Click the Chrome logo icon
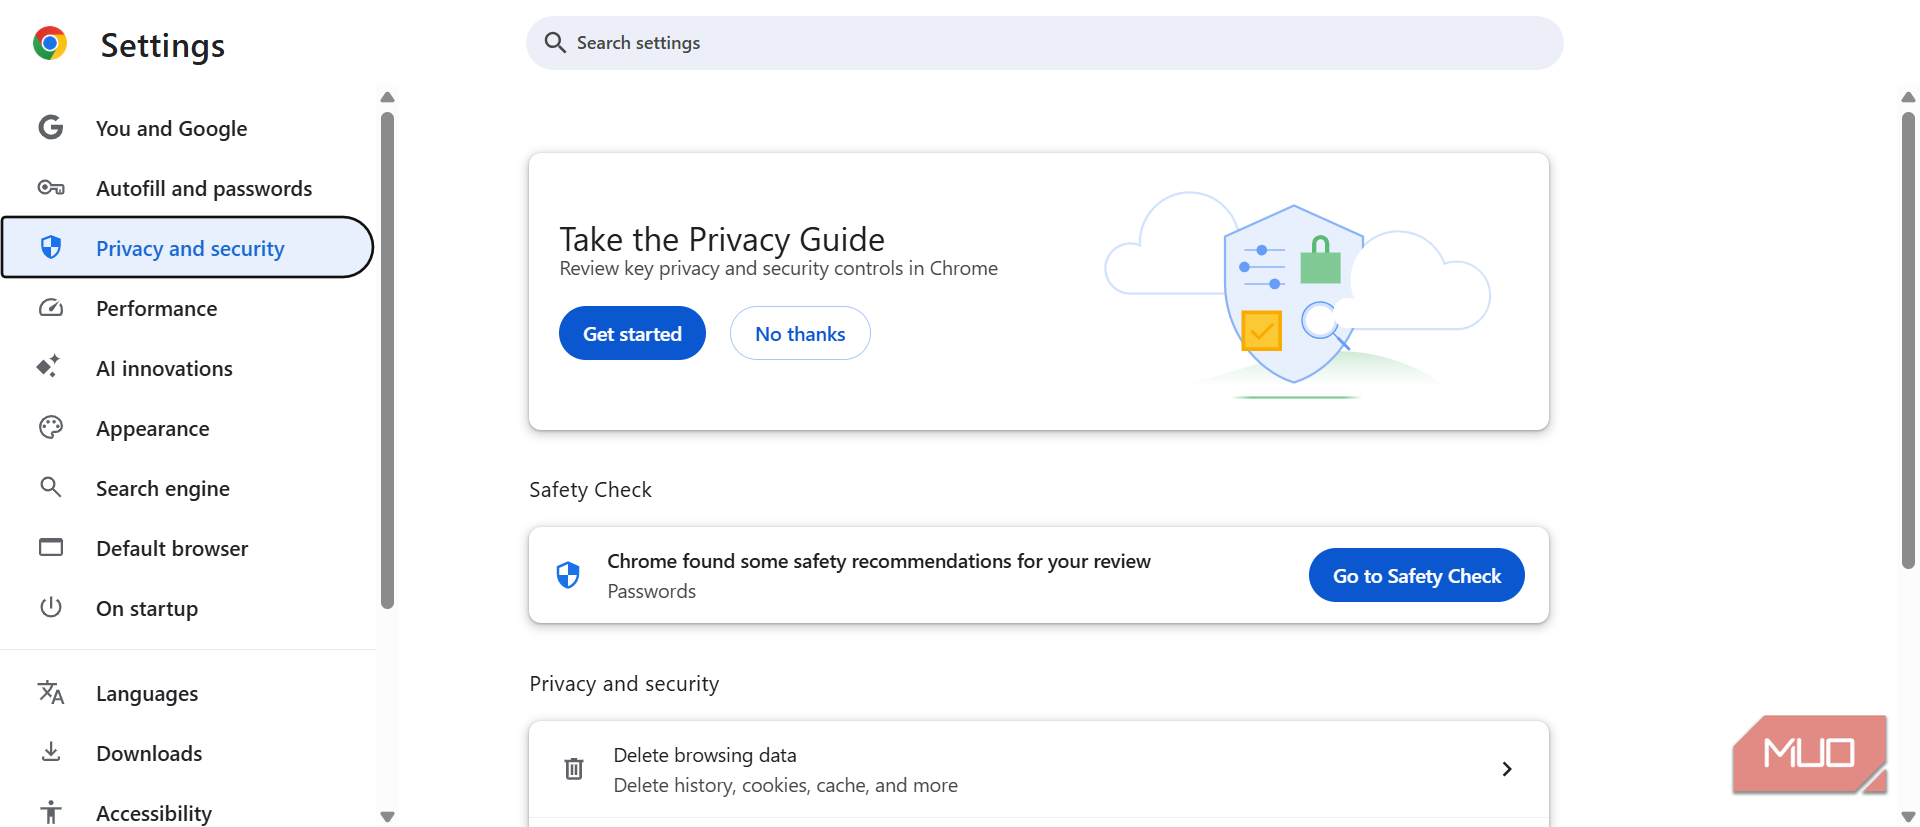1920x827 pixels. click(50, 44)
